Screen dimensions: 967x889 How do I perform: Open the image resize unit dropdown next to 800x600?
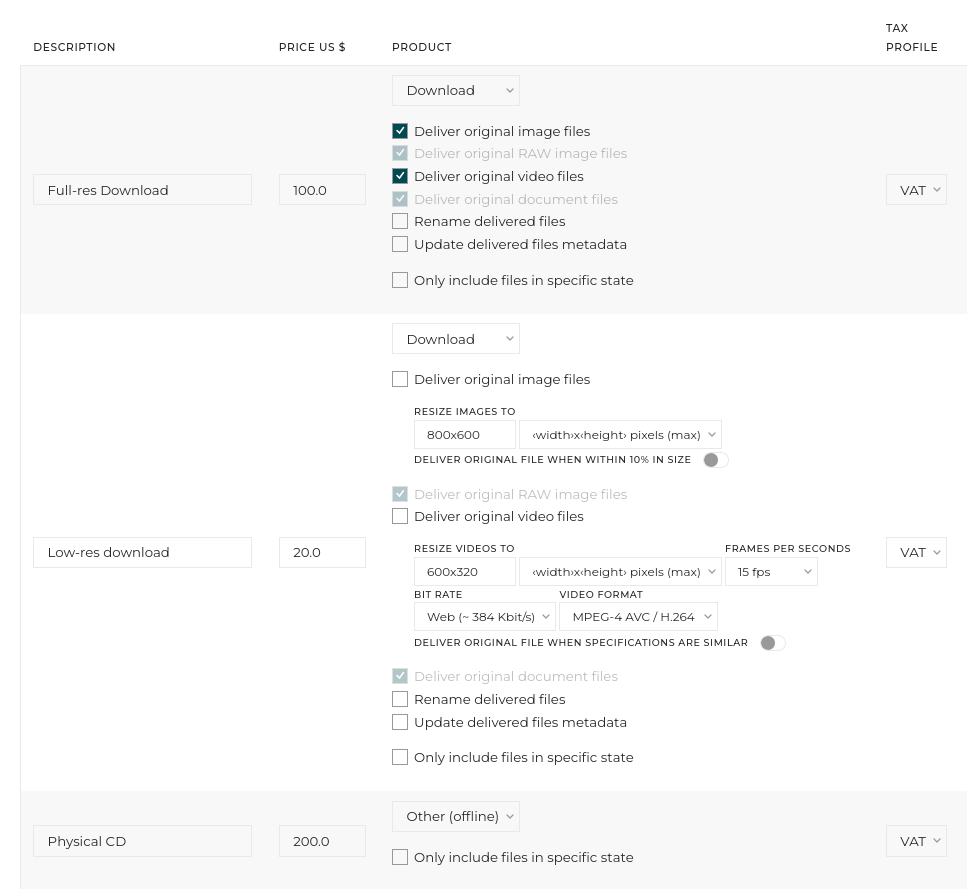tap(620, 434)
